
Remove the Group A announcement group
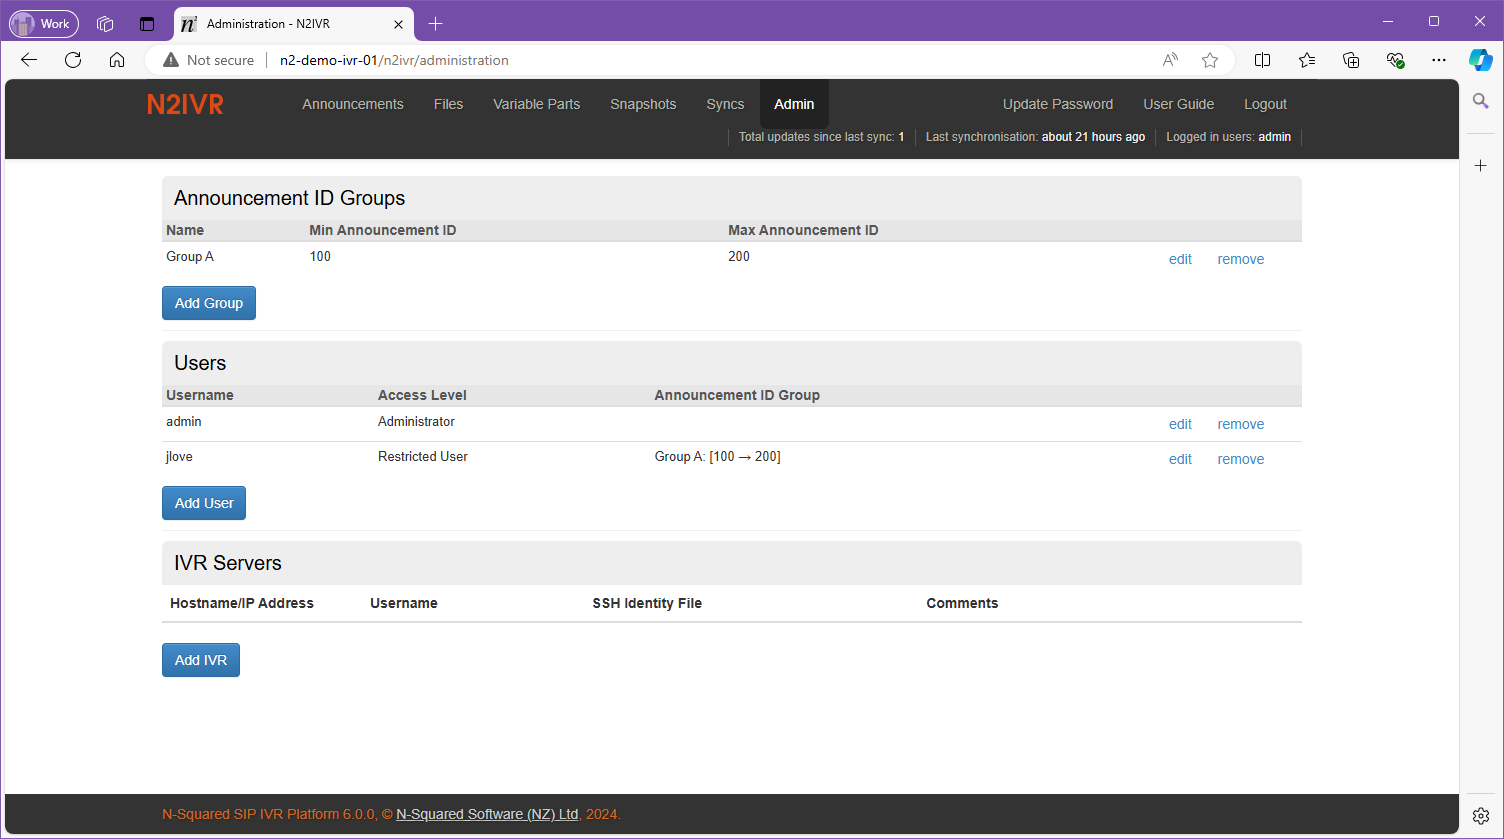tap(1240, 259)
